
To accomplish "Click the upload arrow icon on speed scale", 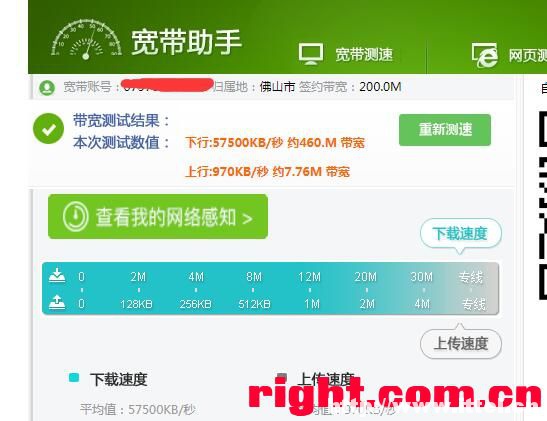I will click(x=57, y=302).
